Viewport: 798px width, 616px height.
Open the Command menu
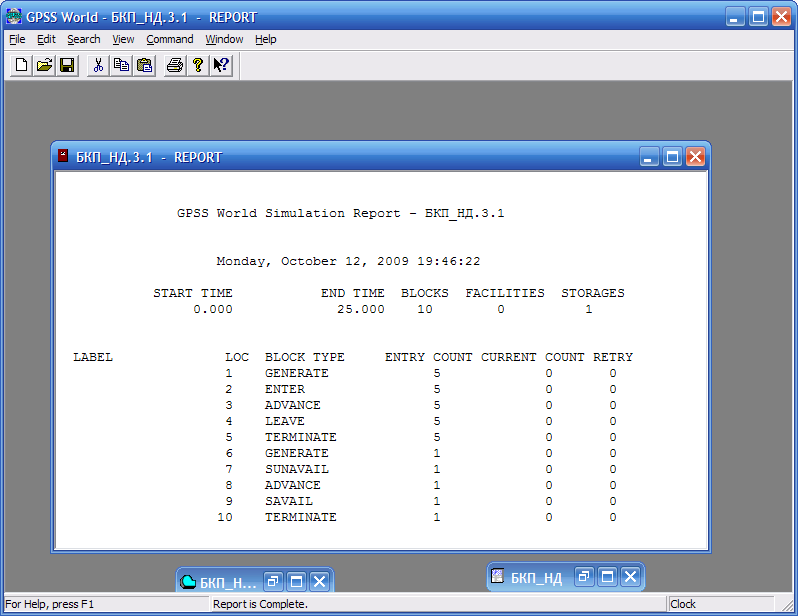point(169,39)
